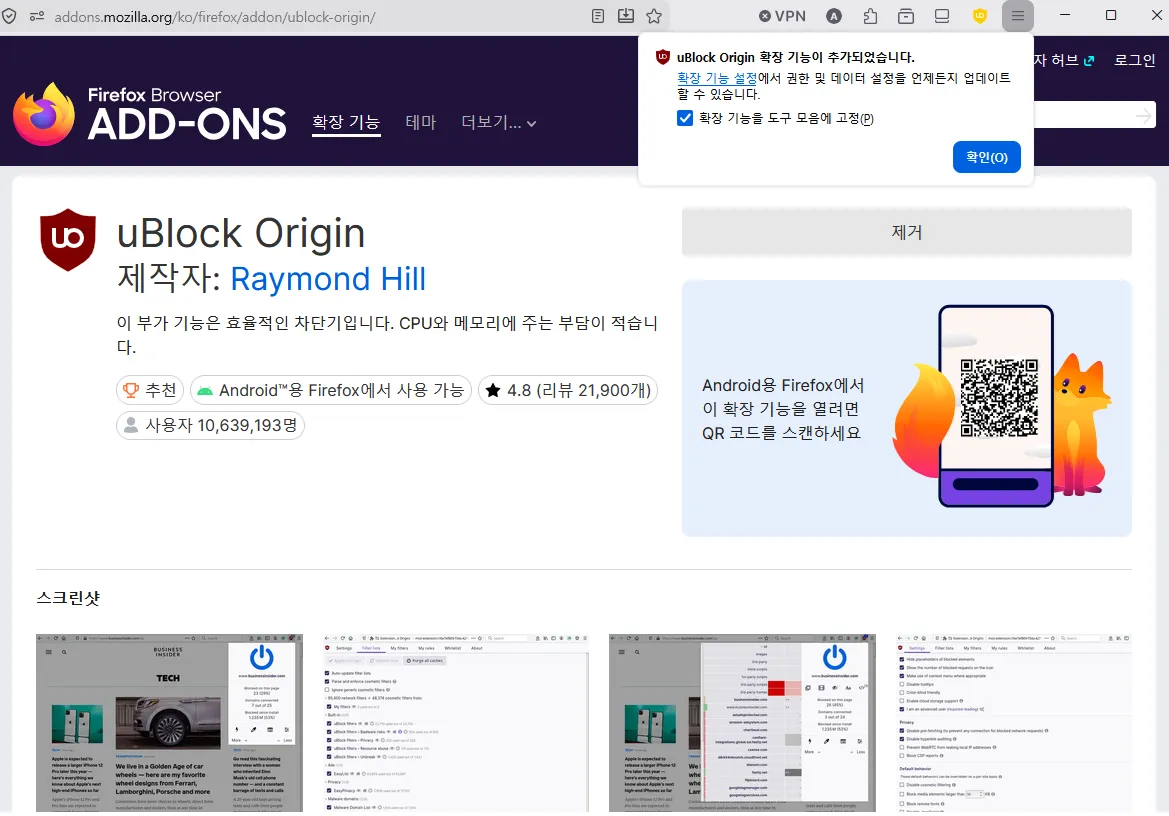This screenshot has width=1169, height=816.
Task: Expand the 더보기... dropdown menu
Action: [498, 122]
